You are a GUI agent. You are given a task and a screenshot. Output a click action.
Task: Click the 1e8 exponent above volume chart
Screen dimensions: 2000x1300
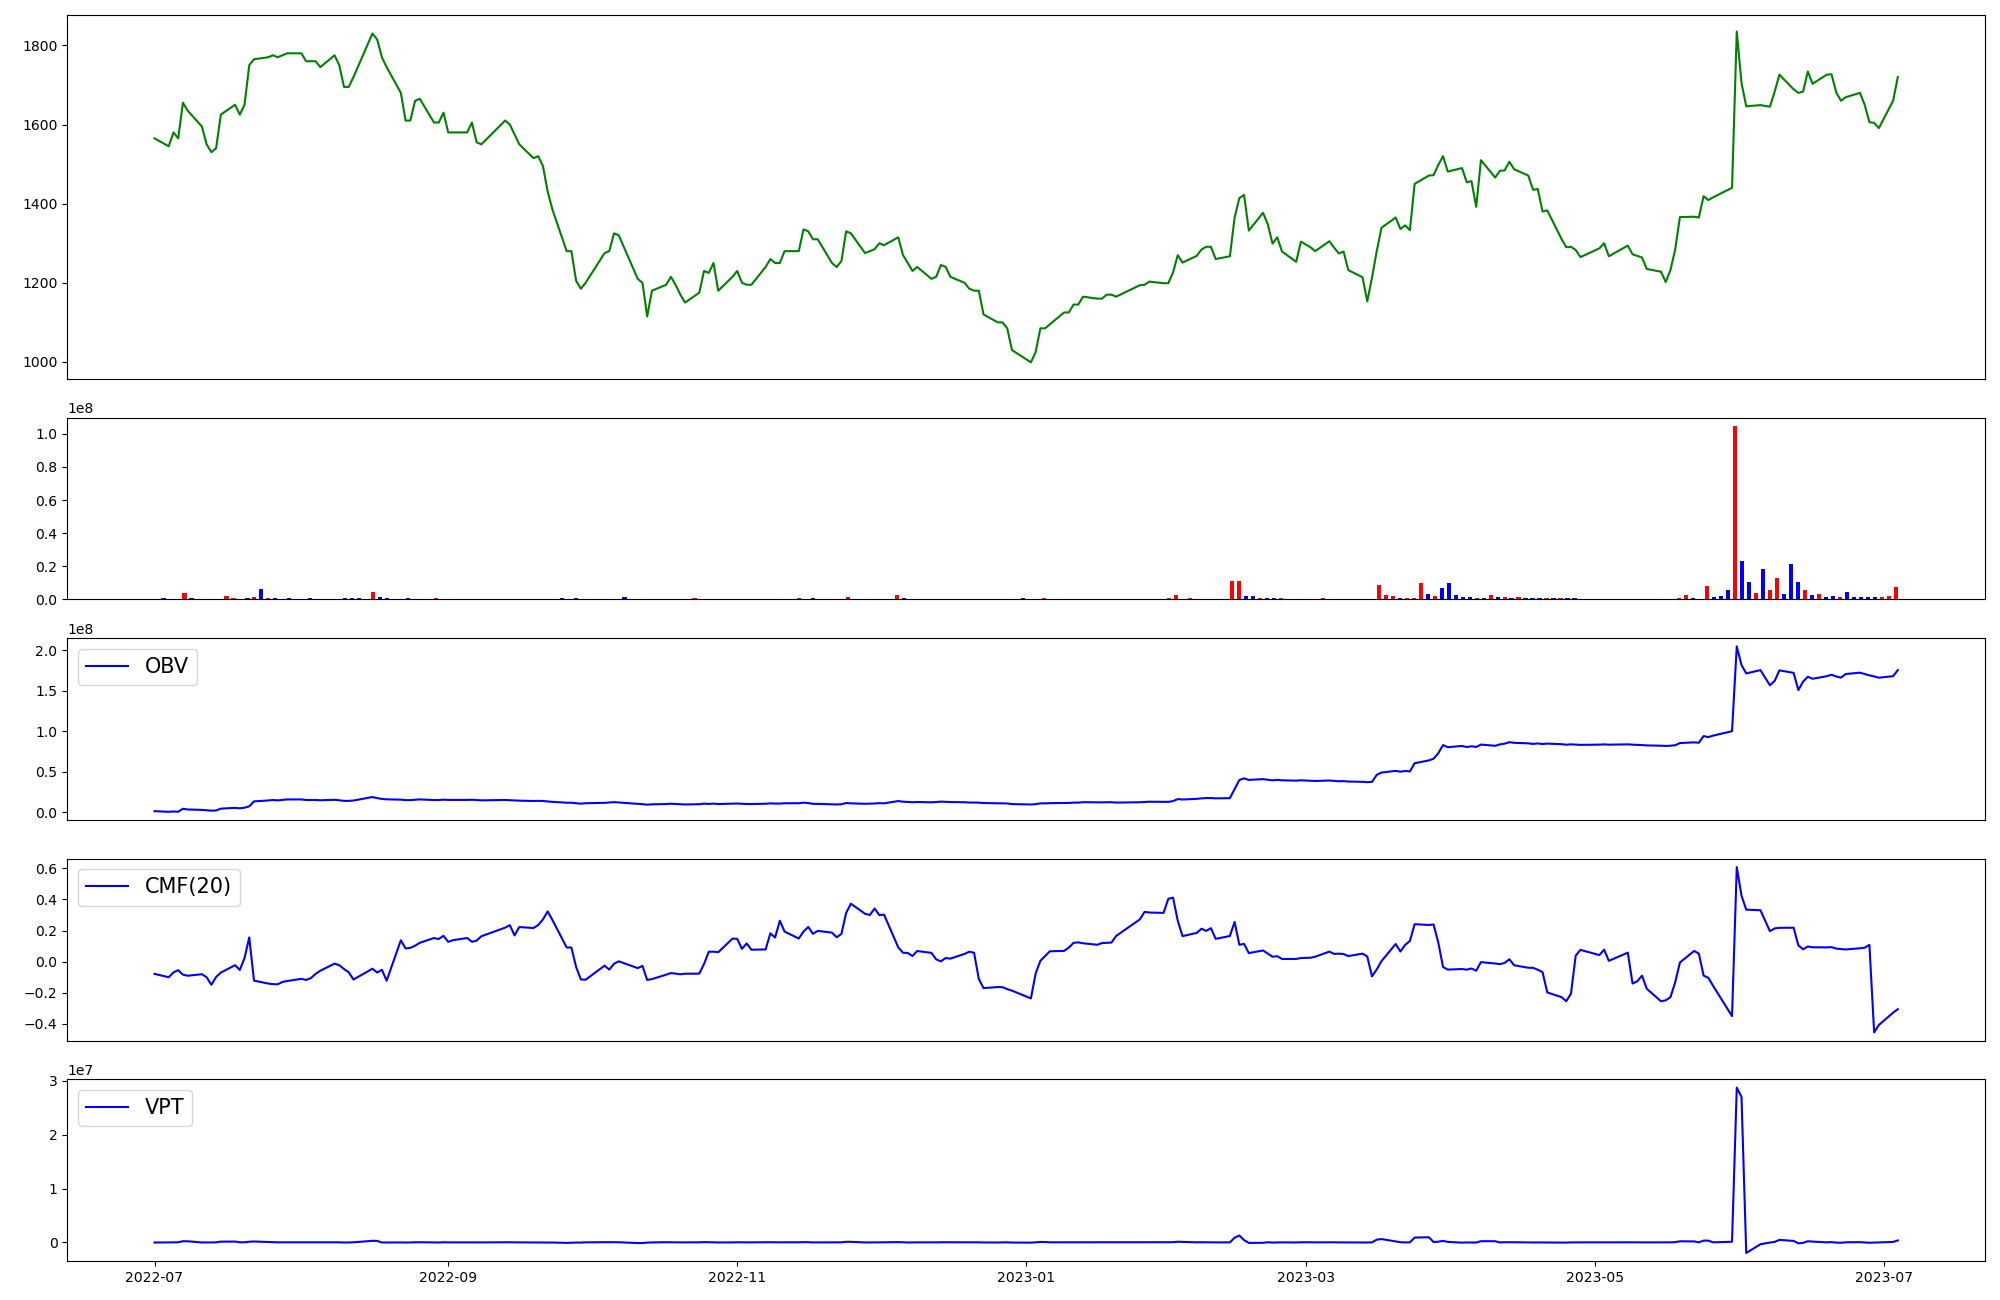pos(80,408)
